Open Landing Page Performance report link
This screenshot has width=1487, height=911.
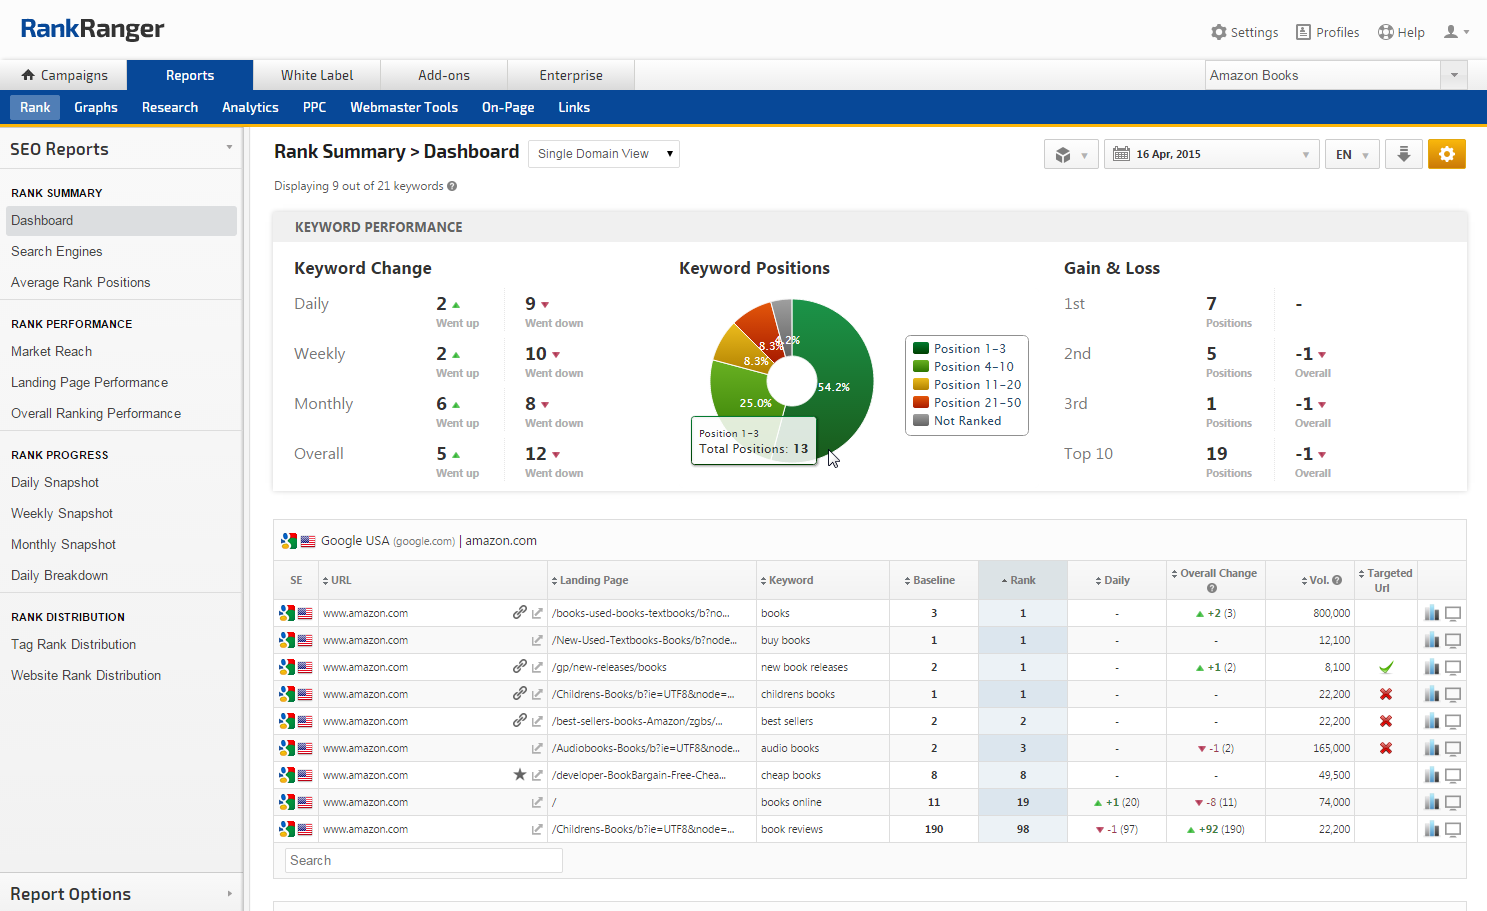click(x=89, y=382)
